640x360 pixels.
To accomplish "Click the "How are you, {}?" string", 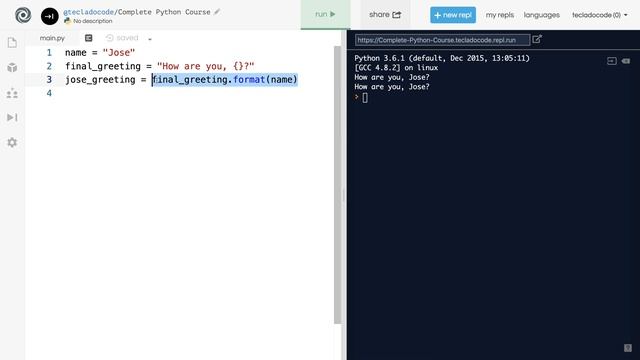I will 205,66.
